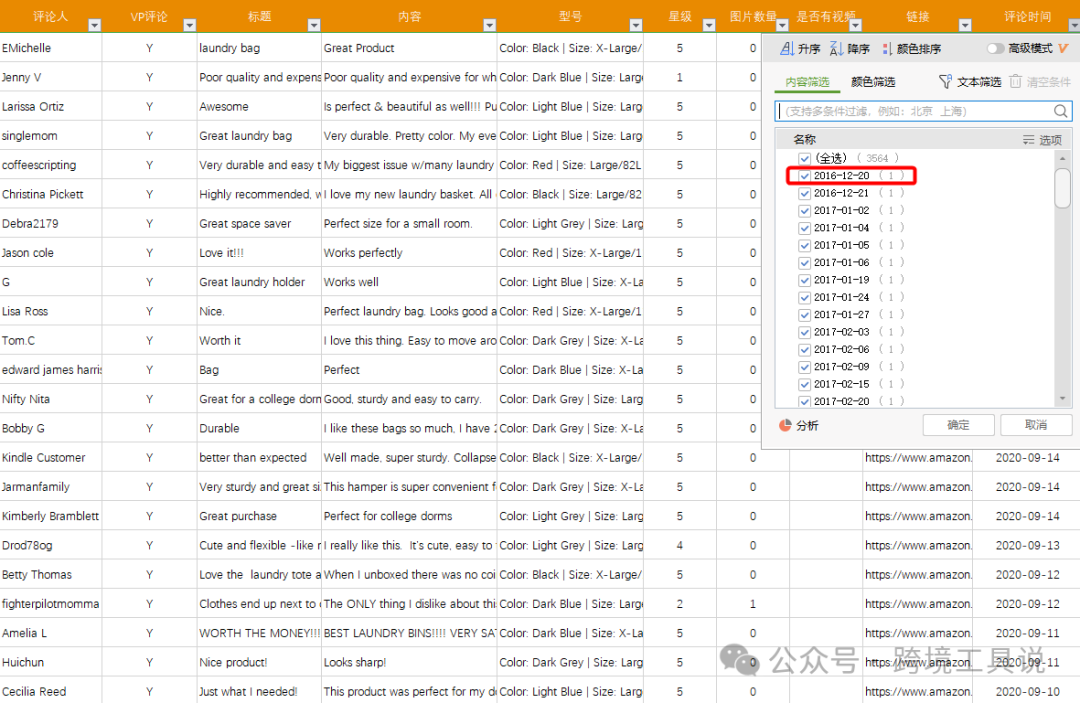Image resolution: width=1080 pixels, height=703 pixels.
Task: Uncheck date 2017-02-15
Action: (804, 384)
